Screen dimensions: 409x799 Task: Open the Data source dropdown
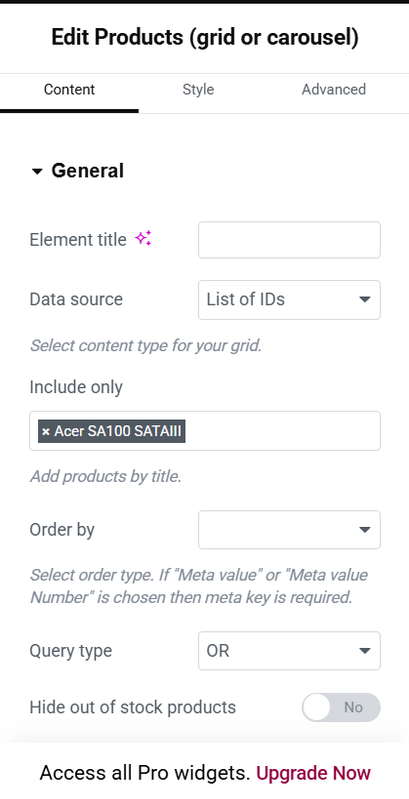click(289, 300)
